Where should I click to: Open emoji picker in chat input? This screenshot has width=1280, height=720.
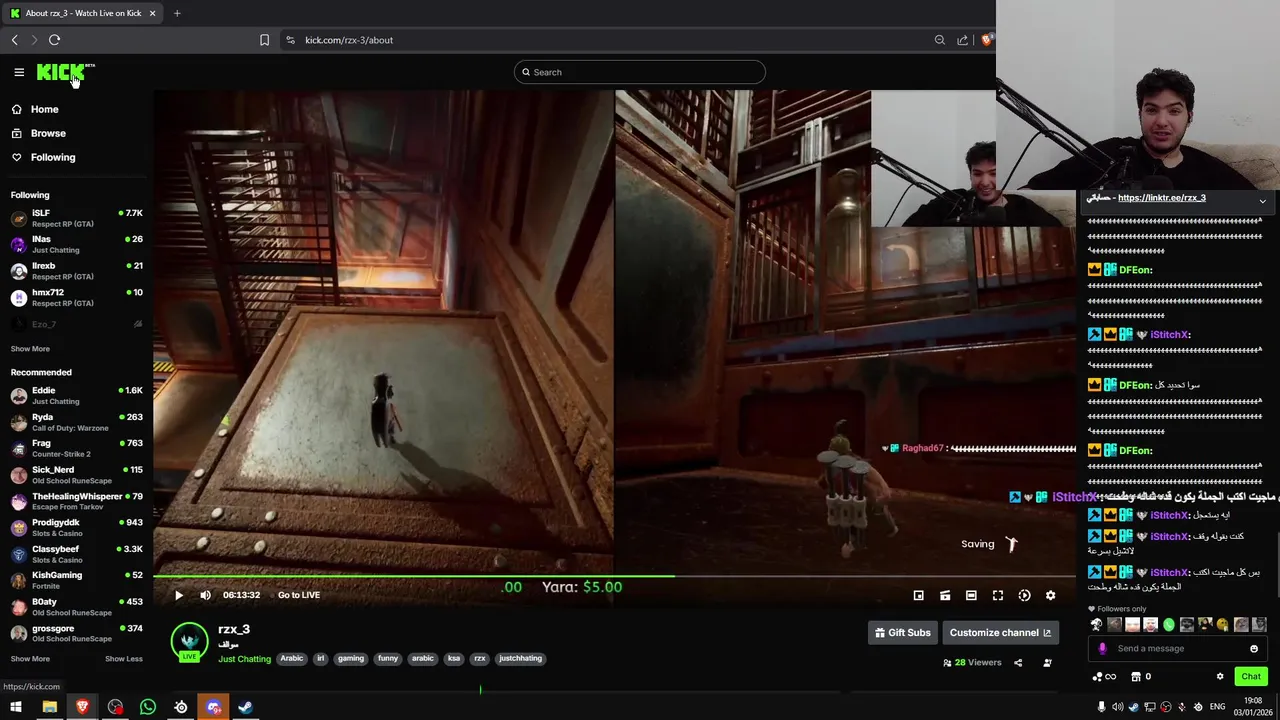(1254, 649)
